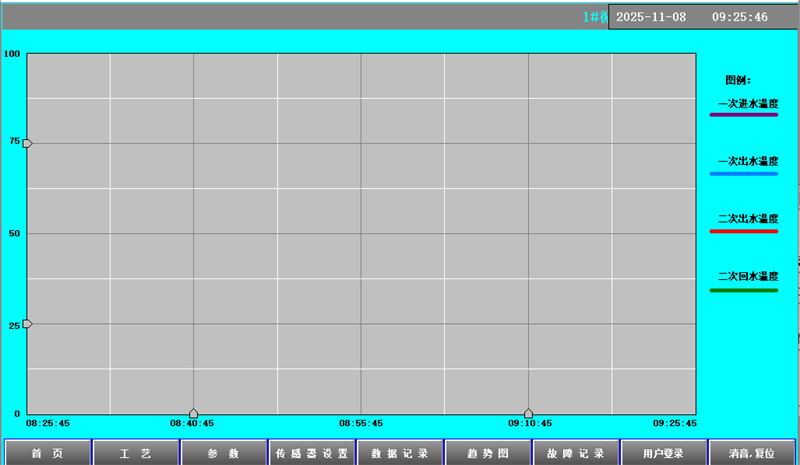Click the green 二次回水温度 legend line
Viewport: 800px width, 465px height.
(x=743, y=290)
